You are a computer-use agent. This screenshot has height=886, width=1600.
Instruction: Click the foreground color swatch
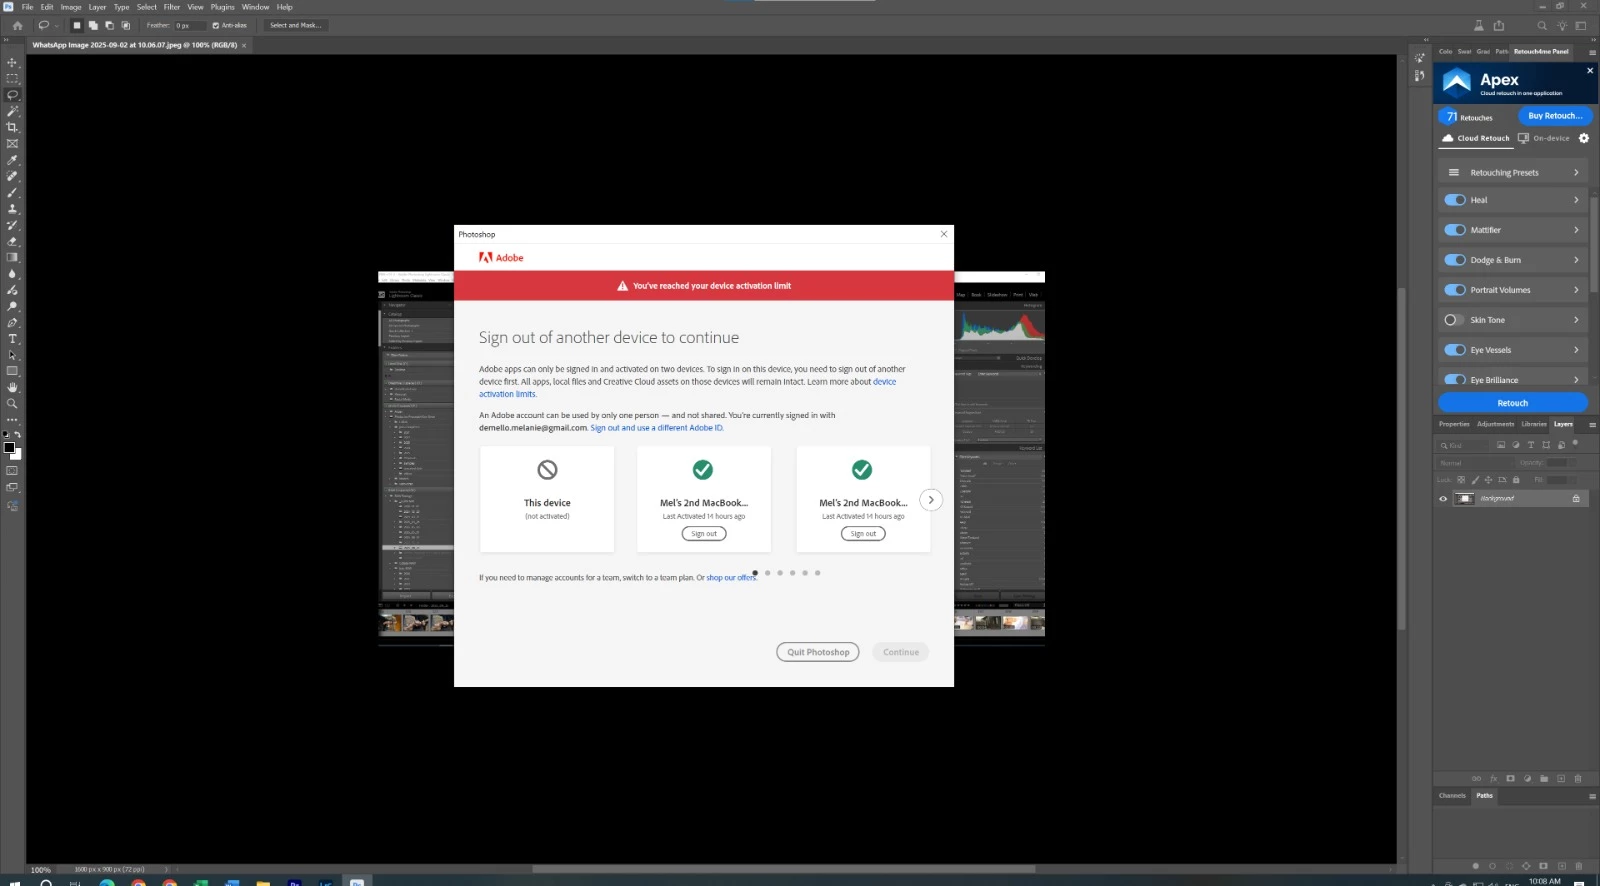9,447
